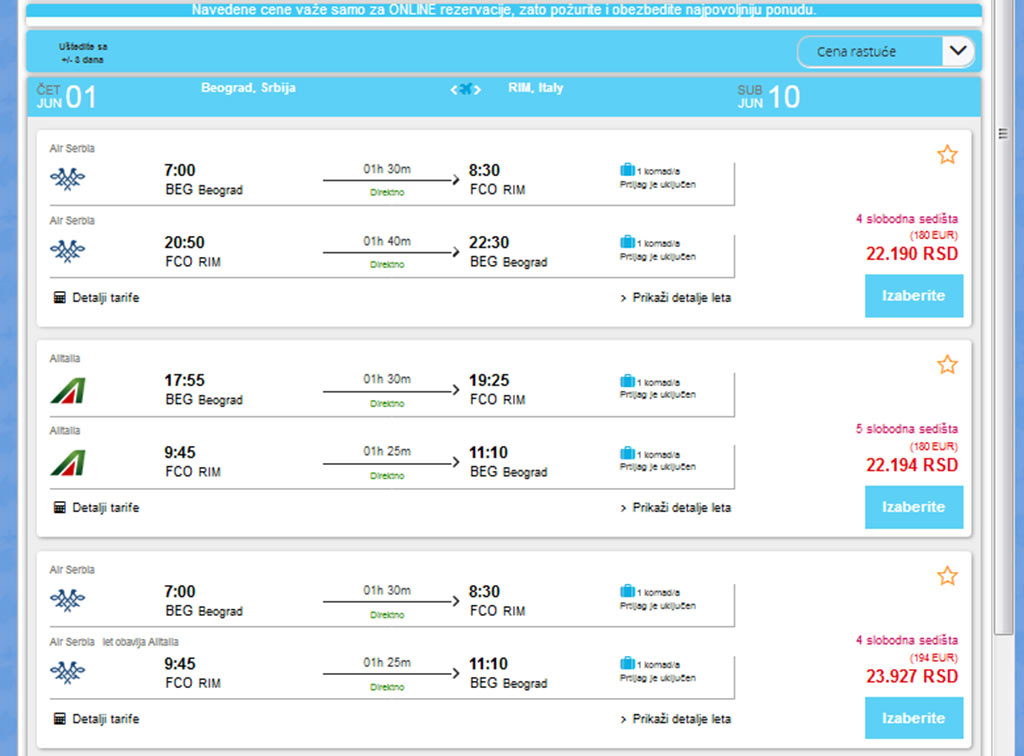Click luggage icon on 20:50 flight
Viewport: 1024px width, 756px height.
627,242
